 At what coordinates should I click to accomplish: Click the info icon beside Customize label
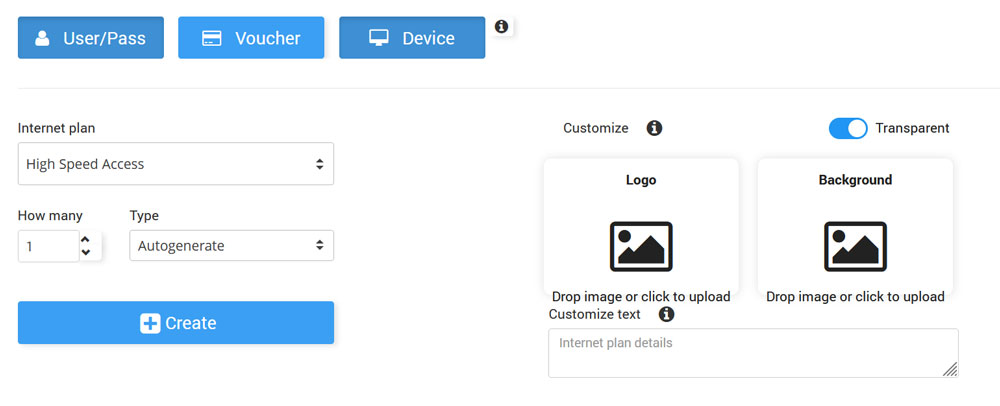click(x=654, y=128)
